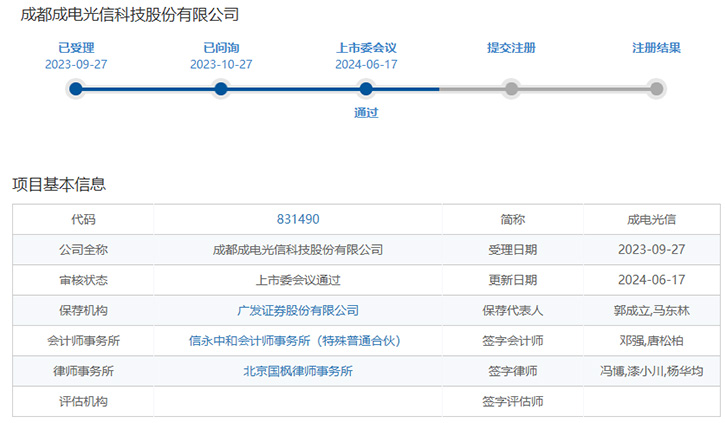Click the 项目基本信息 section heading
This screenshot has height=423, width=725.
pos(59,184)
